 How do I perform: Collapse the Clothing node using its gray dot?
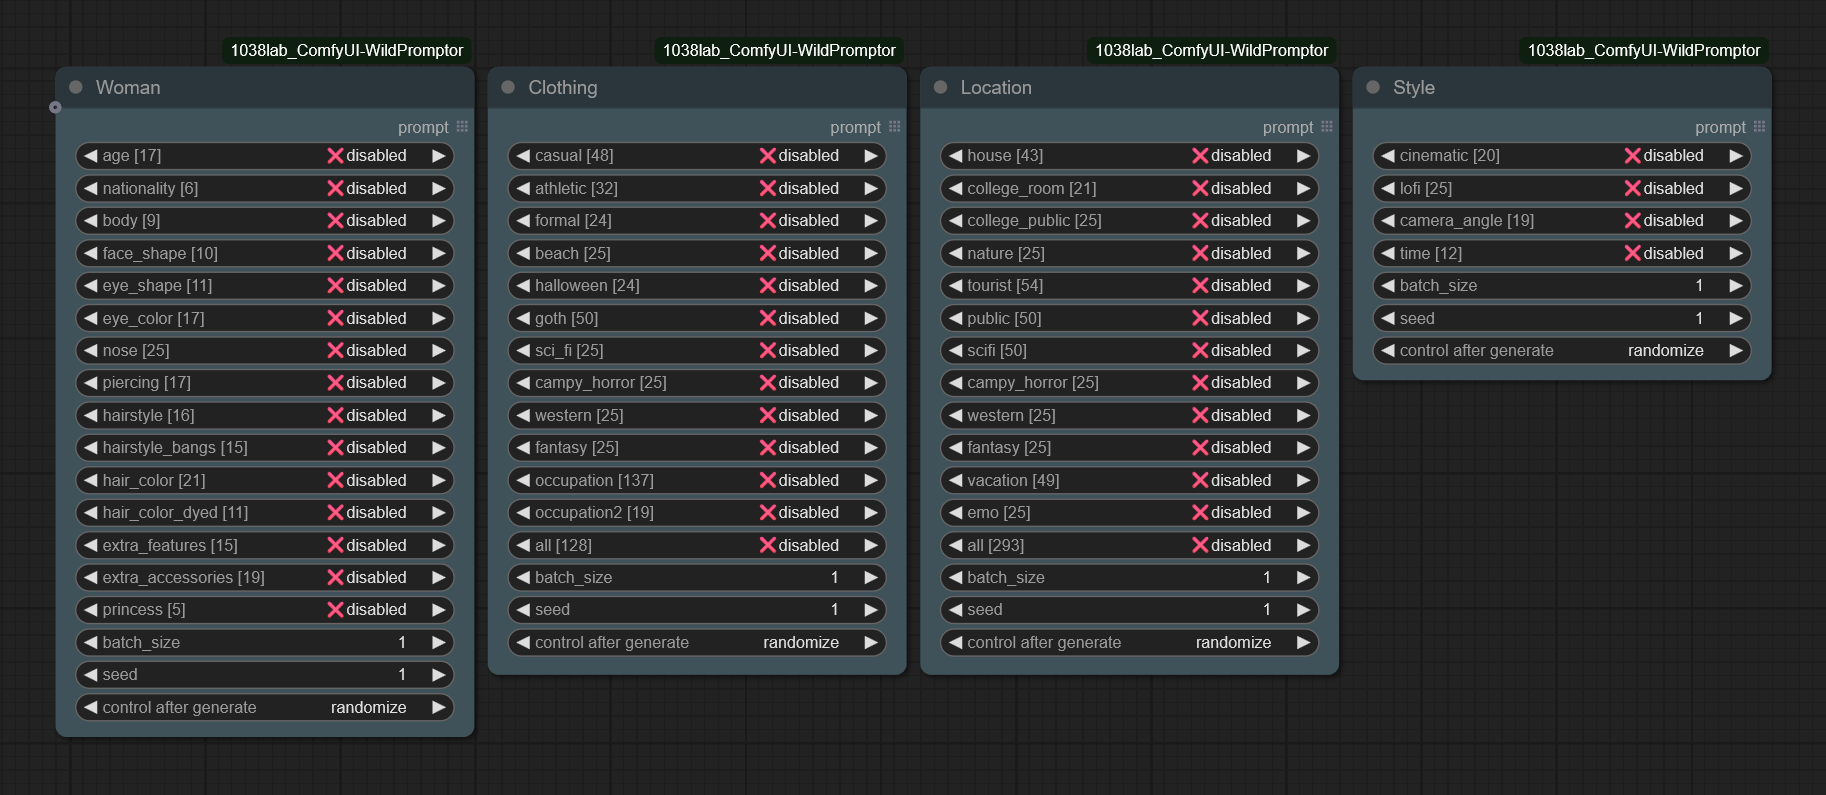click(x=508, y=87)
